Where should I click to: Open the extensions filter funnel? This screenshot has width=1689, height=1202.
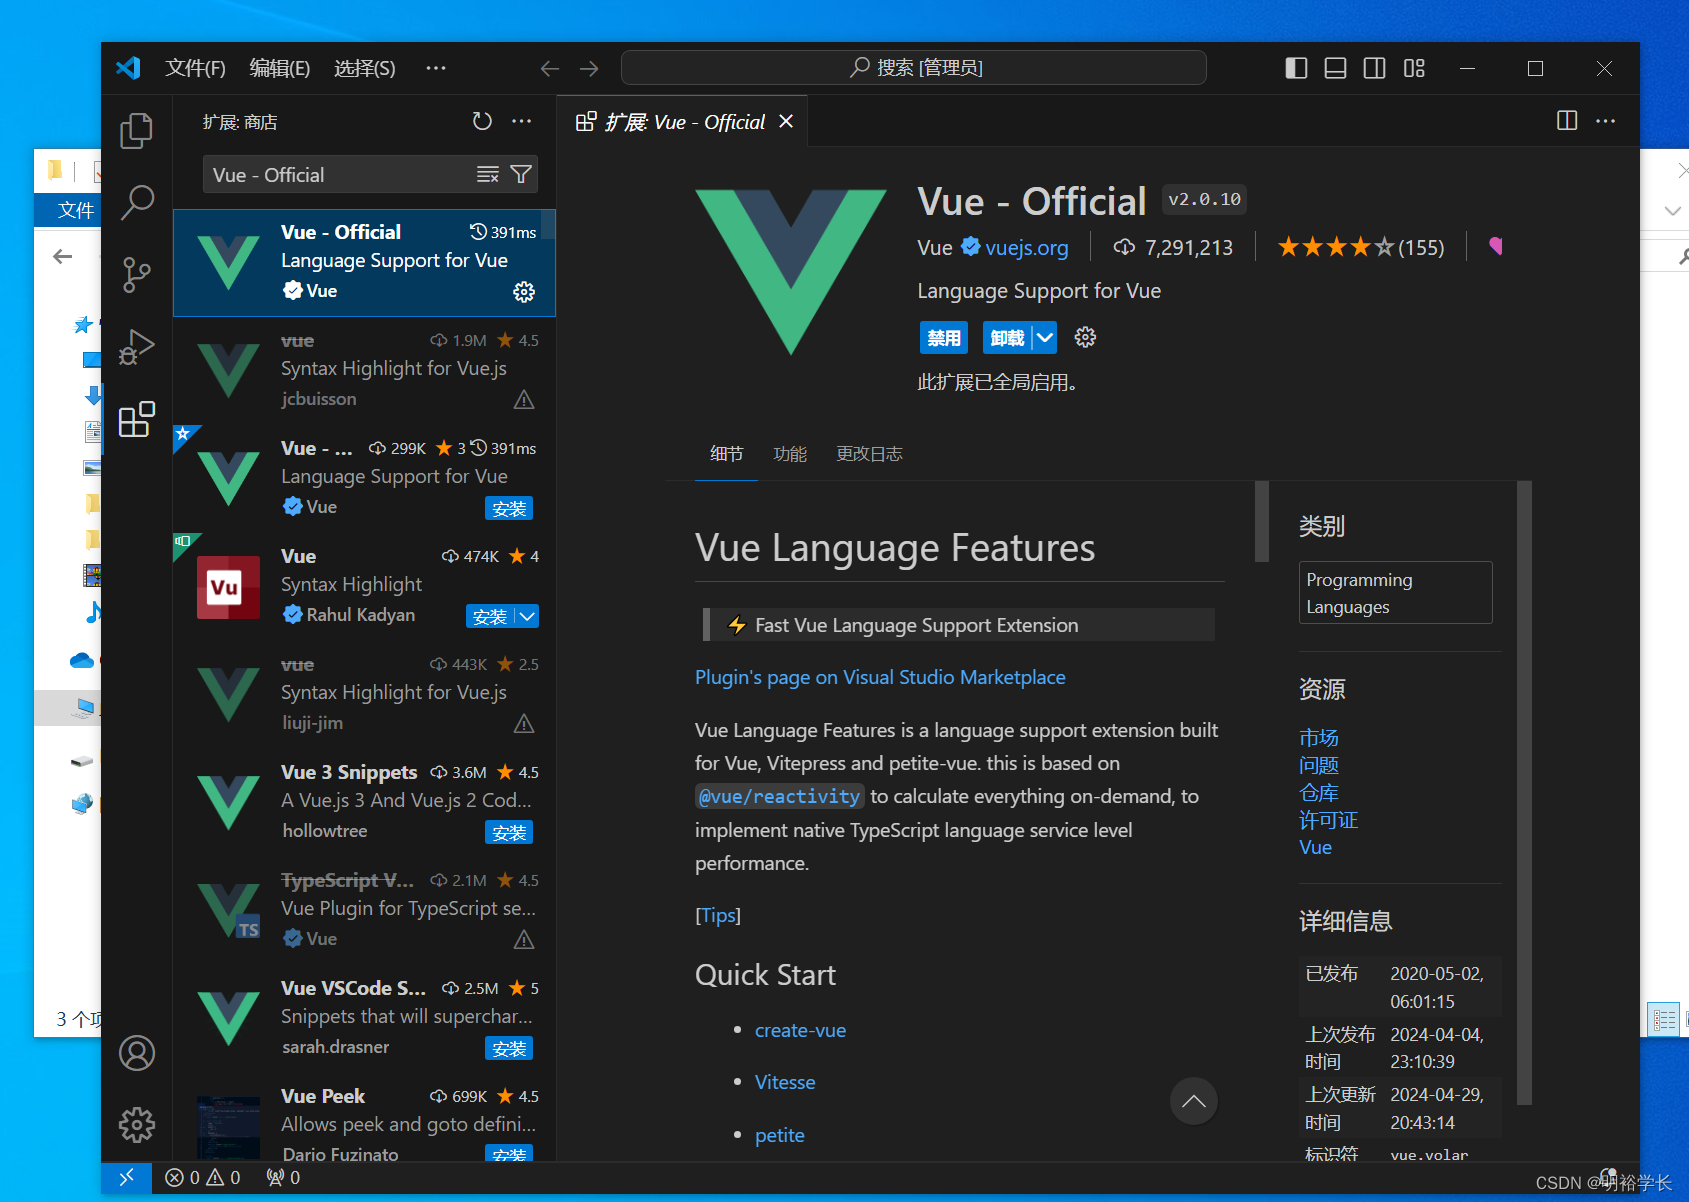[x=521, y=175]
